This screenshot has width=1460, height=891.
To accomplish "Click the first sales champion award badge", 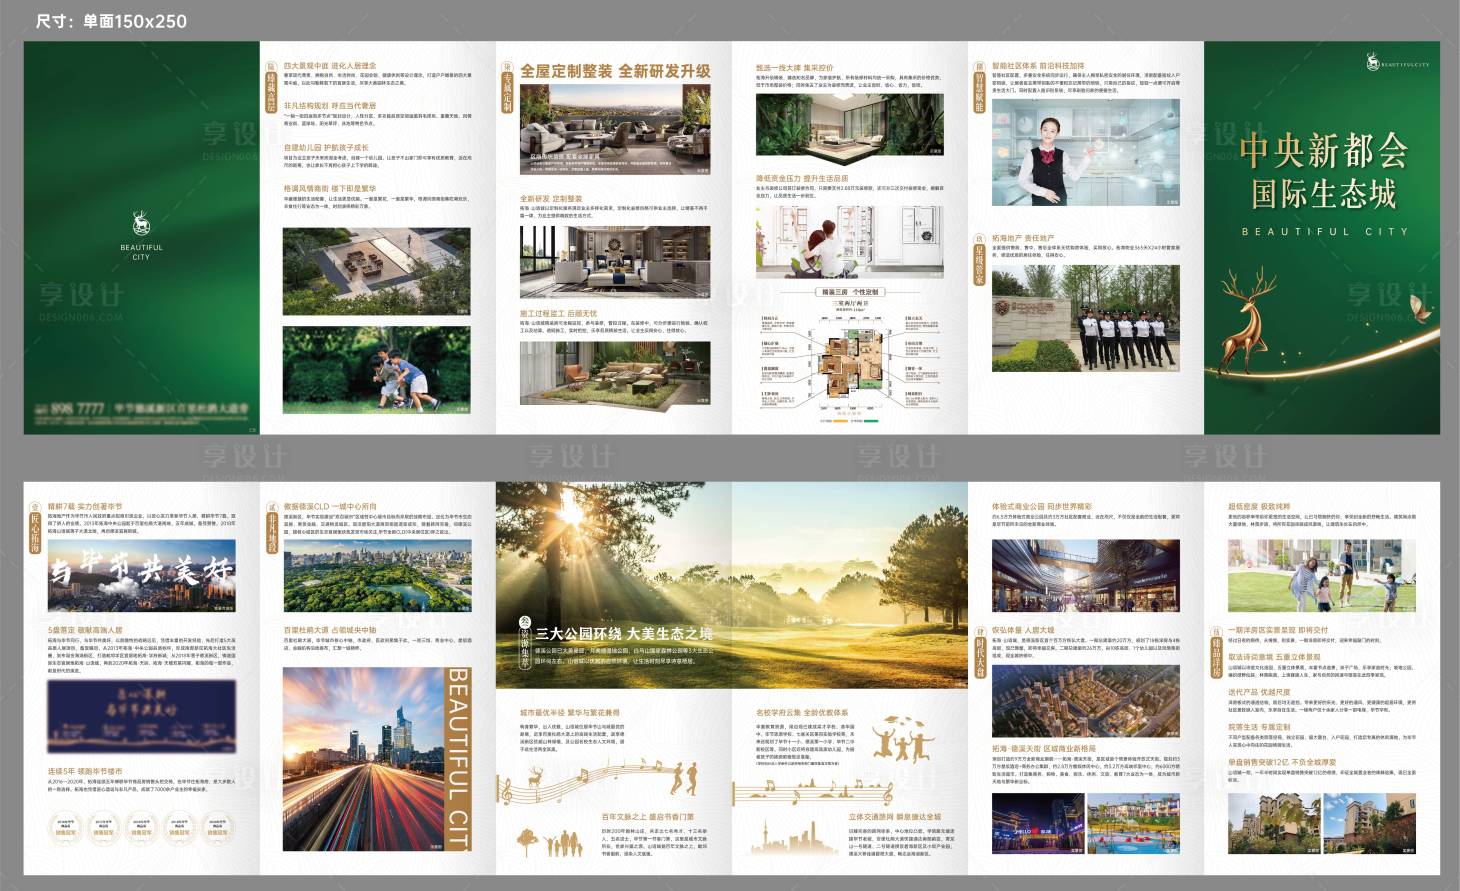I will pyautogui.click(x=66, y=827).
